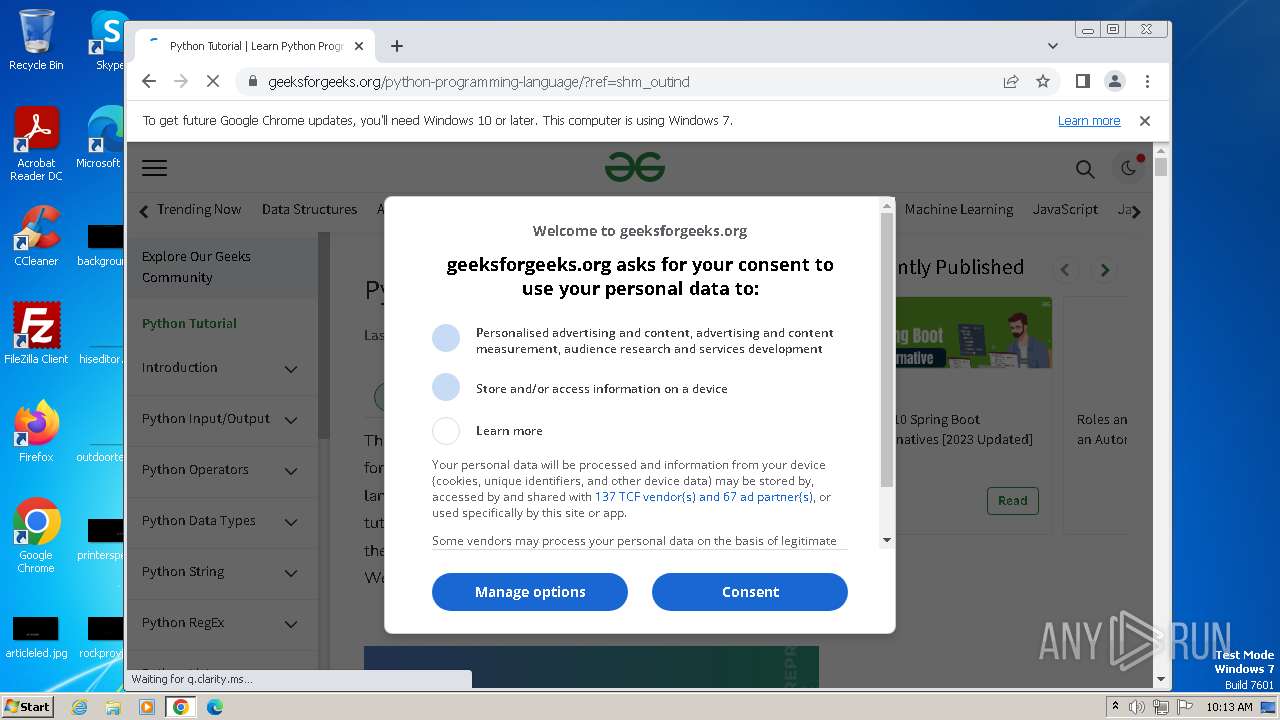Open Learn more link in update bar
Viewport: 1280px width, 720px height.
1089,121
